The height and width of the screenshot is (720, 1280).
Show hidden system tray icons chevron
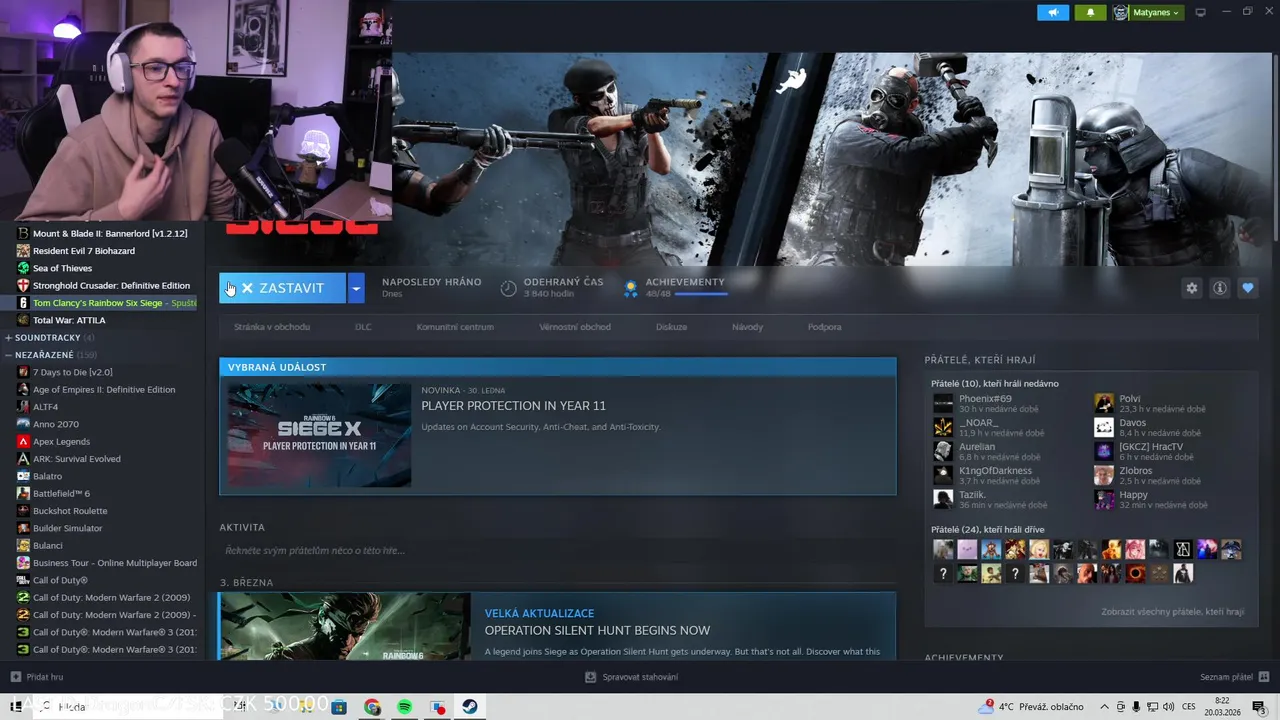tap(1104, 707)
